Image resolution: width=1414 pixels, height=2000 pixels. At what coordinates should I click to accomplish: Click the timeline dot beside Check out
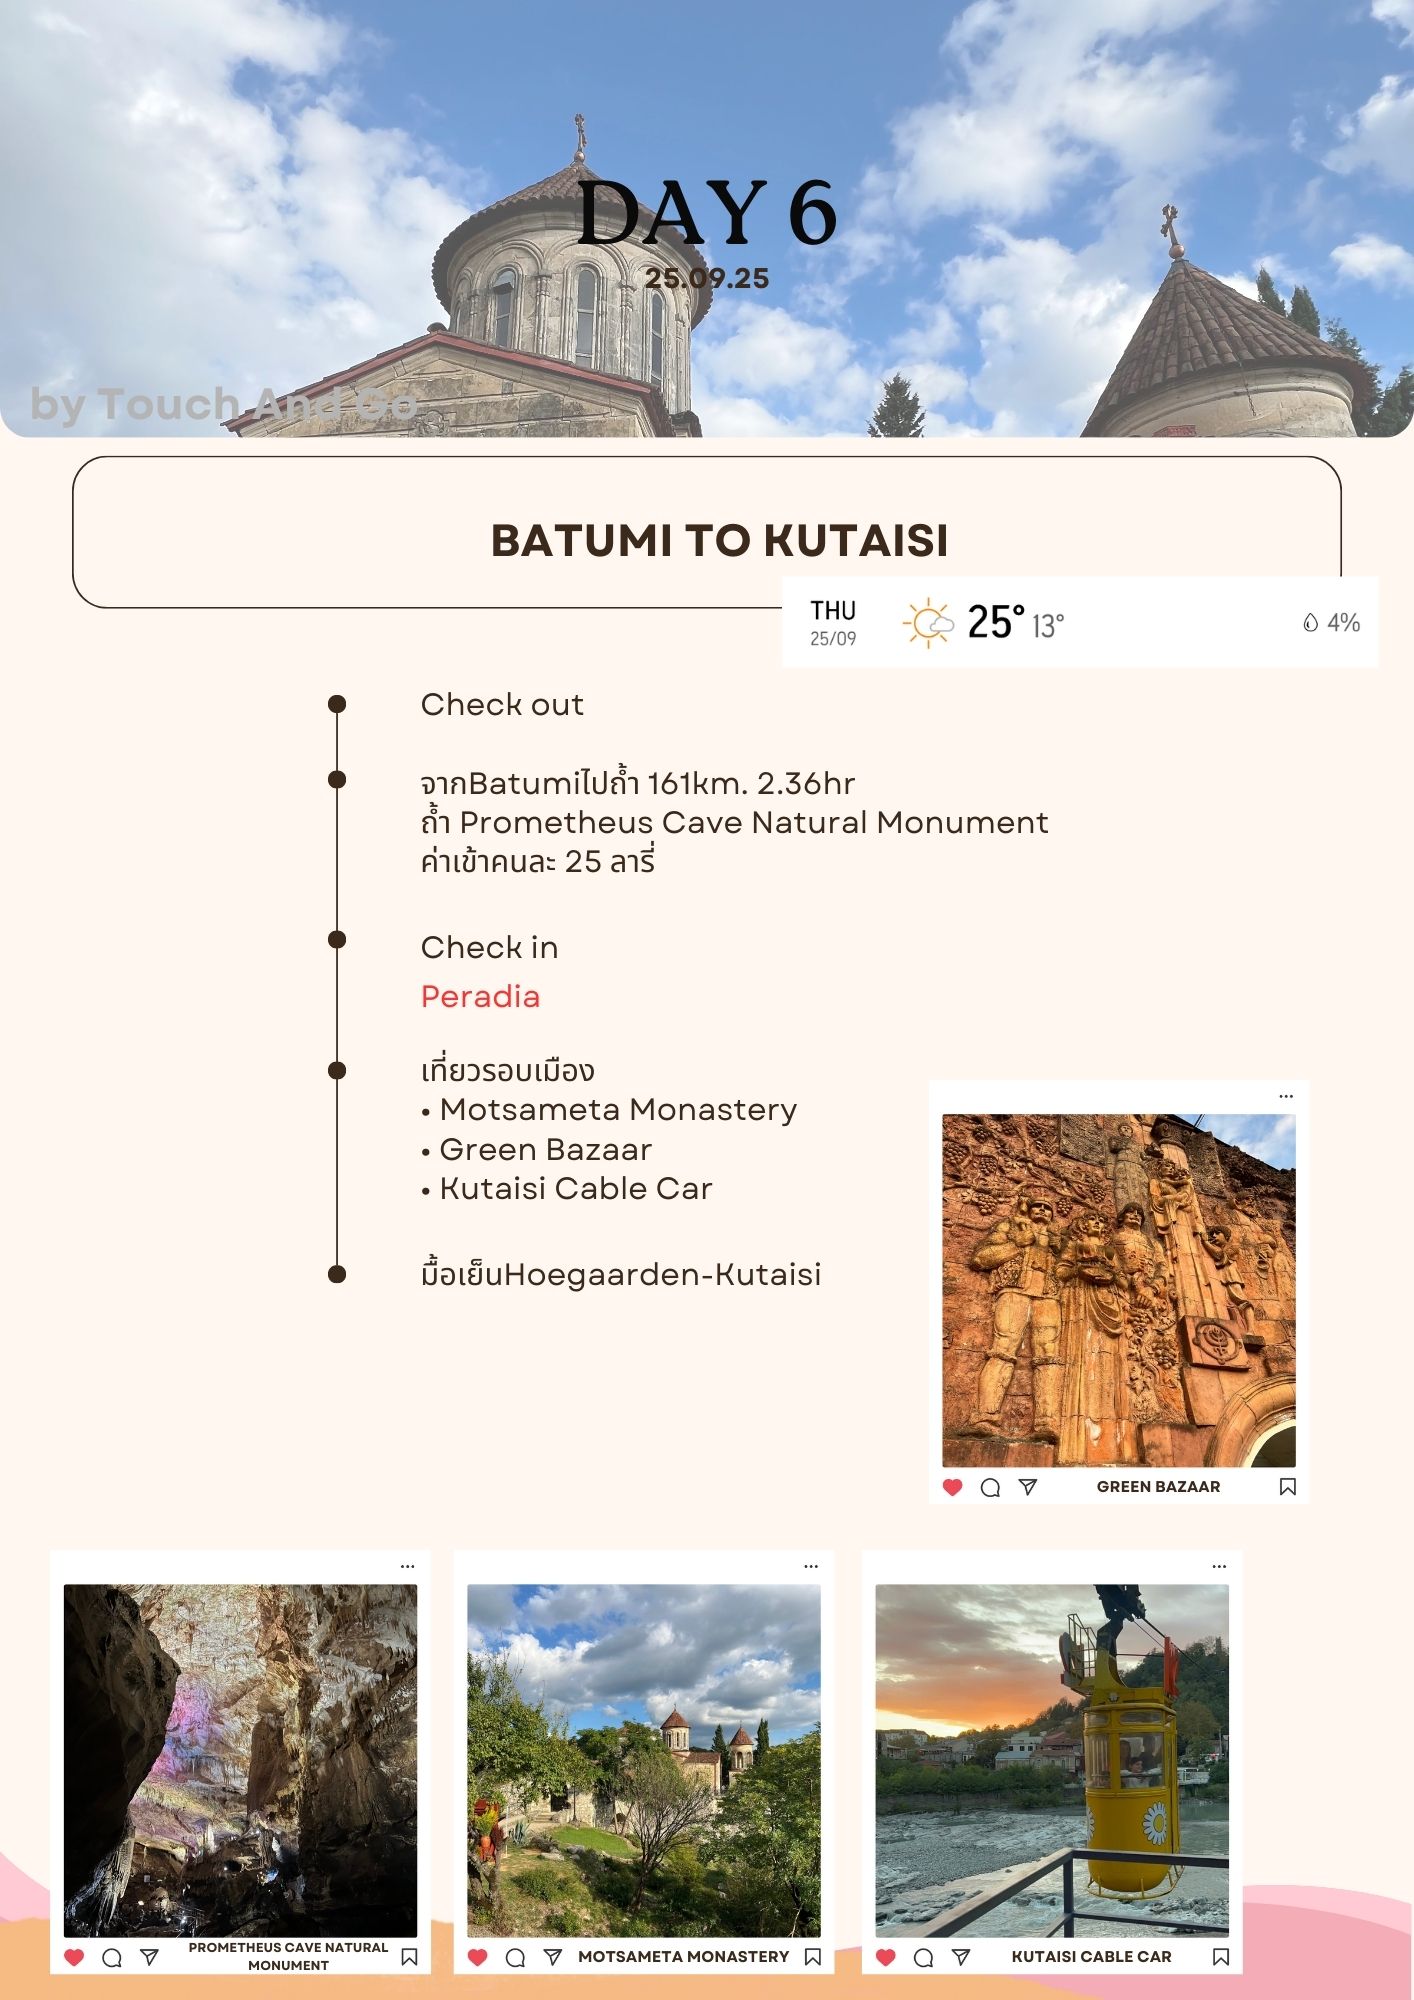tap(337, 704)
